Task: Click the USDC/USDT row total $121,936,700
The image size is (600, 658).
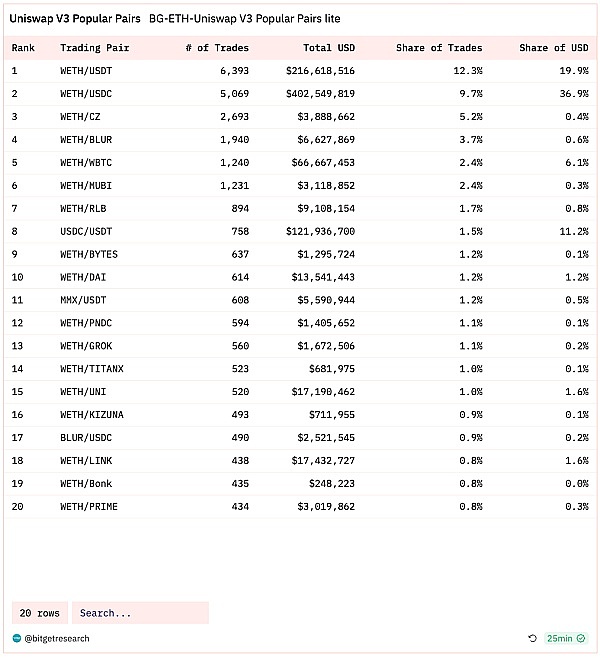Action: pos(318,231)
